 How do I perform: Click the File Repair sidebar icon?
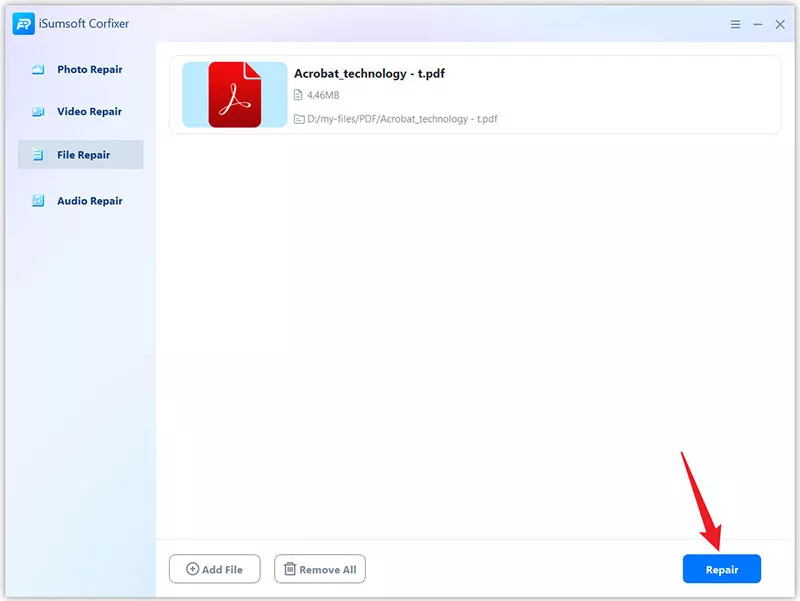pos(38,155)
